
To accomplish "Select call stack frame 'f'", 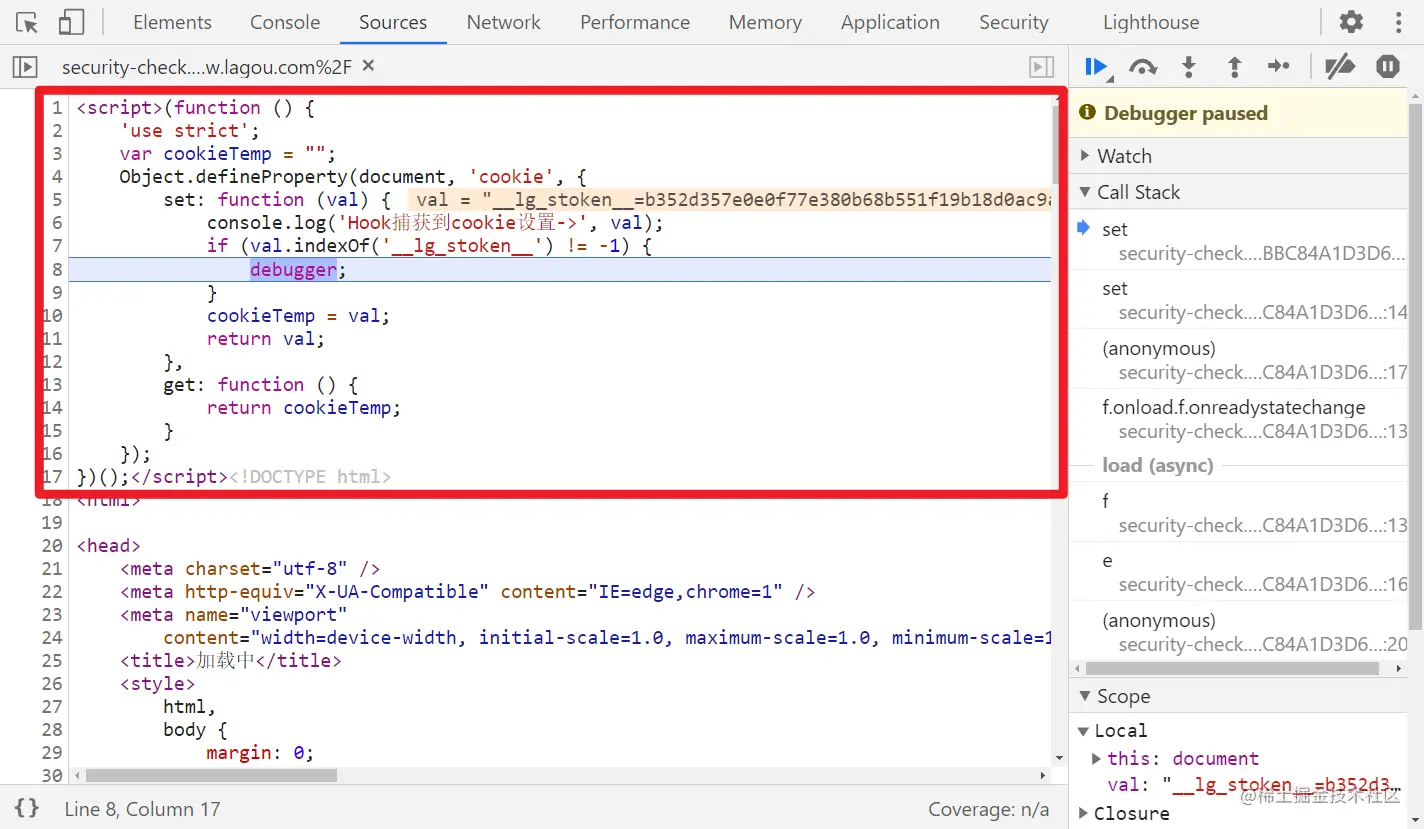I will coord(1240,512).
